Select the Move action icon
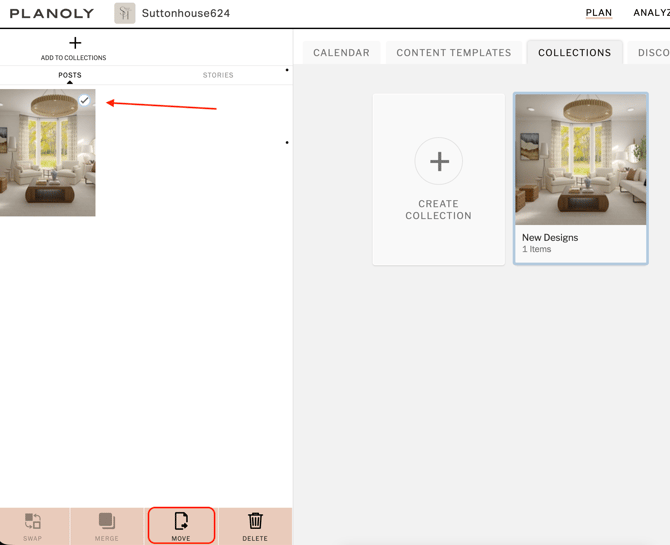Image resolution: width=670 pixels, height=545 pixels. pyautogui.click(x=181, y=521)
